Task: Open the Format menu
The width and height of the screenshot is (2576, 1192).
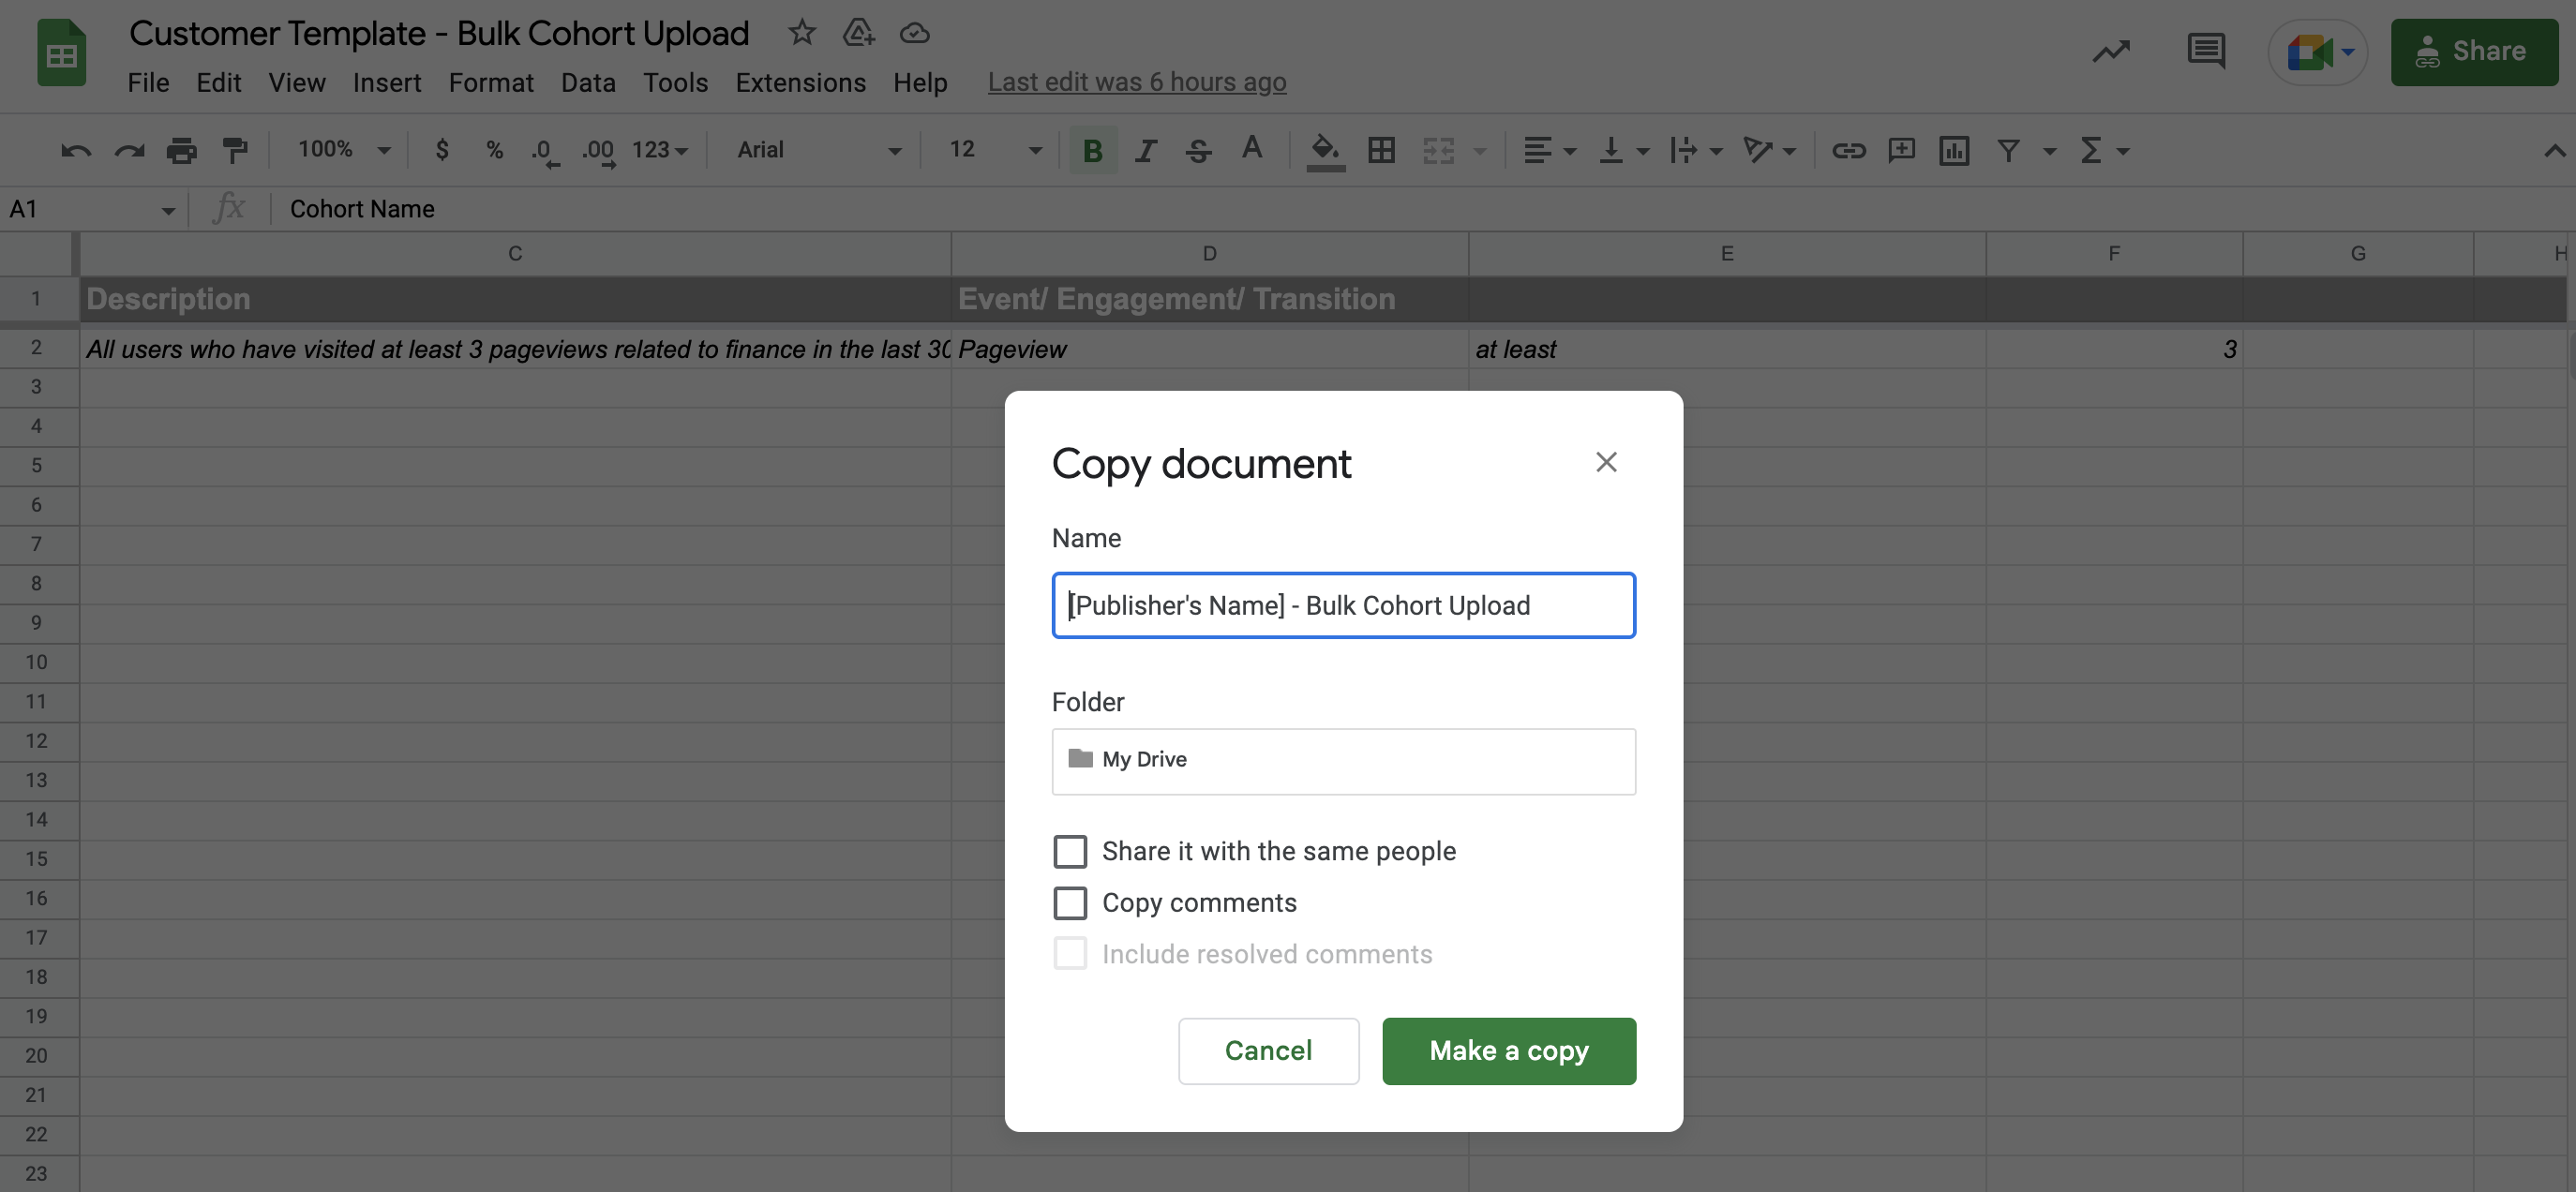Action: coord(491,82)
